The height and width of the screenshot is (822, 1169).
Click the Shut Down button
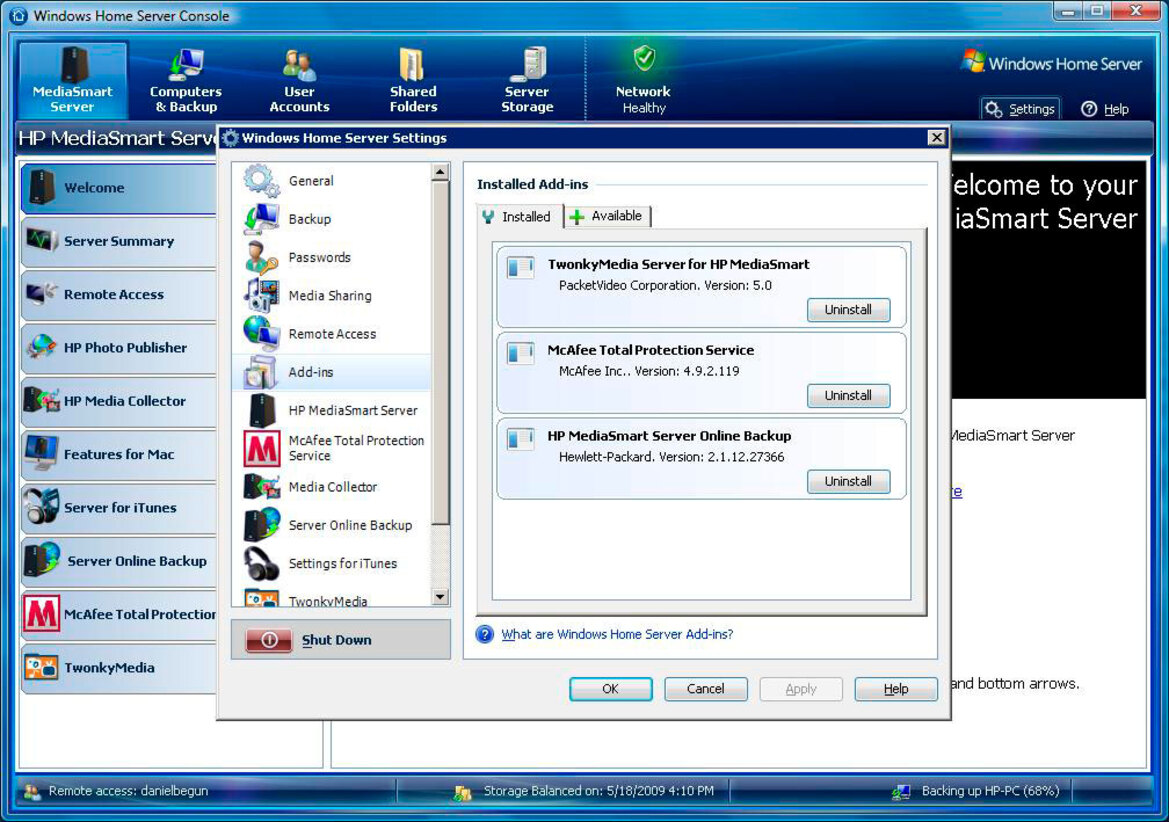[341, 639]
